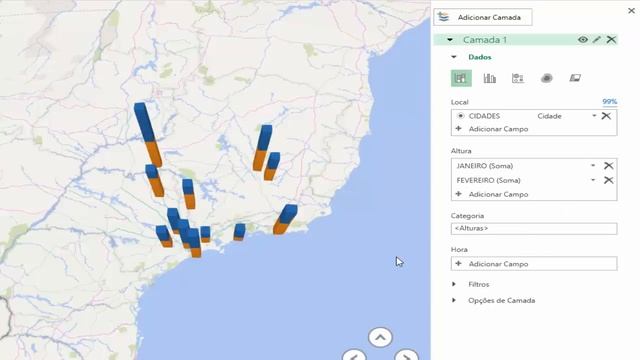Viewport: 640px width, 360px height.
Task: Select region visualization type
Action: pyautogui.click(x=575, y=78)
